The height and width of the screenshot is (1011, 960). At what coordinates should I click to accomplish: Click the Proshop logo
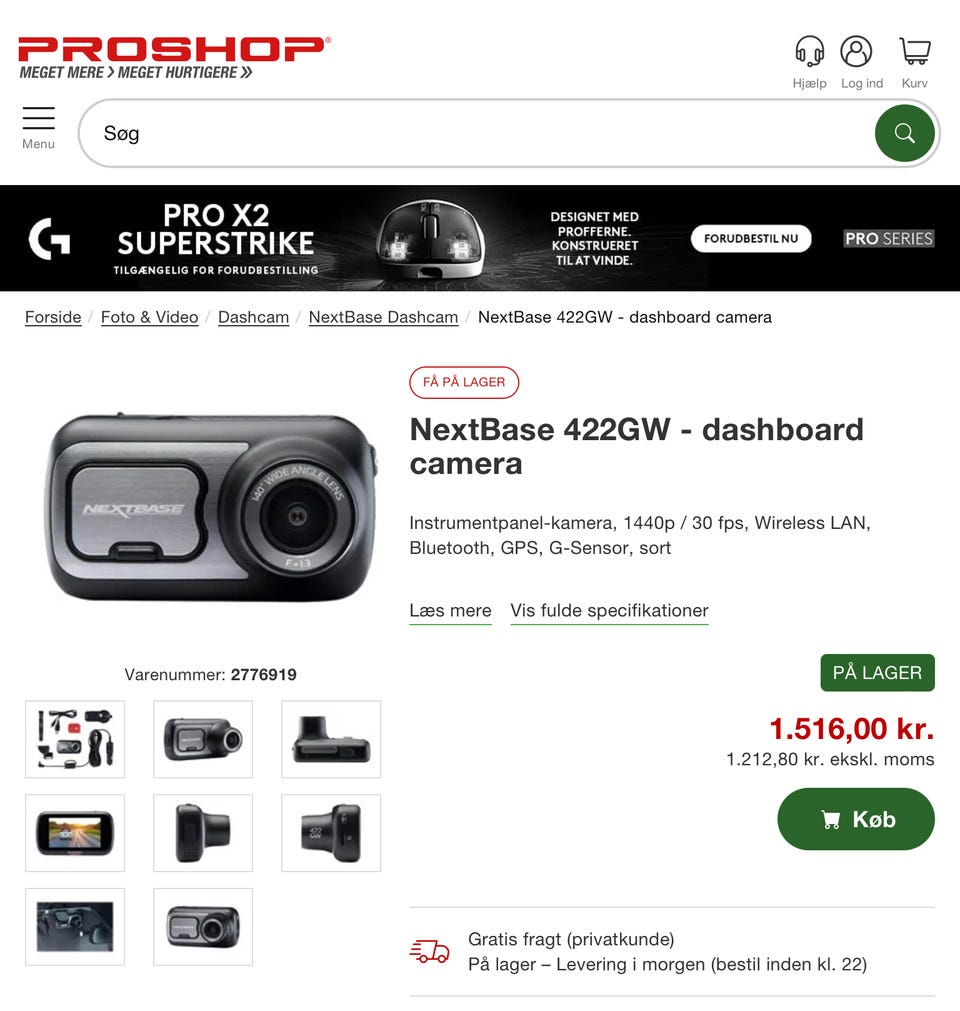[x=174, y=58]
